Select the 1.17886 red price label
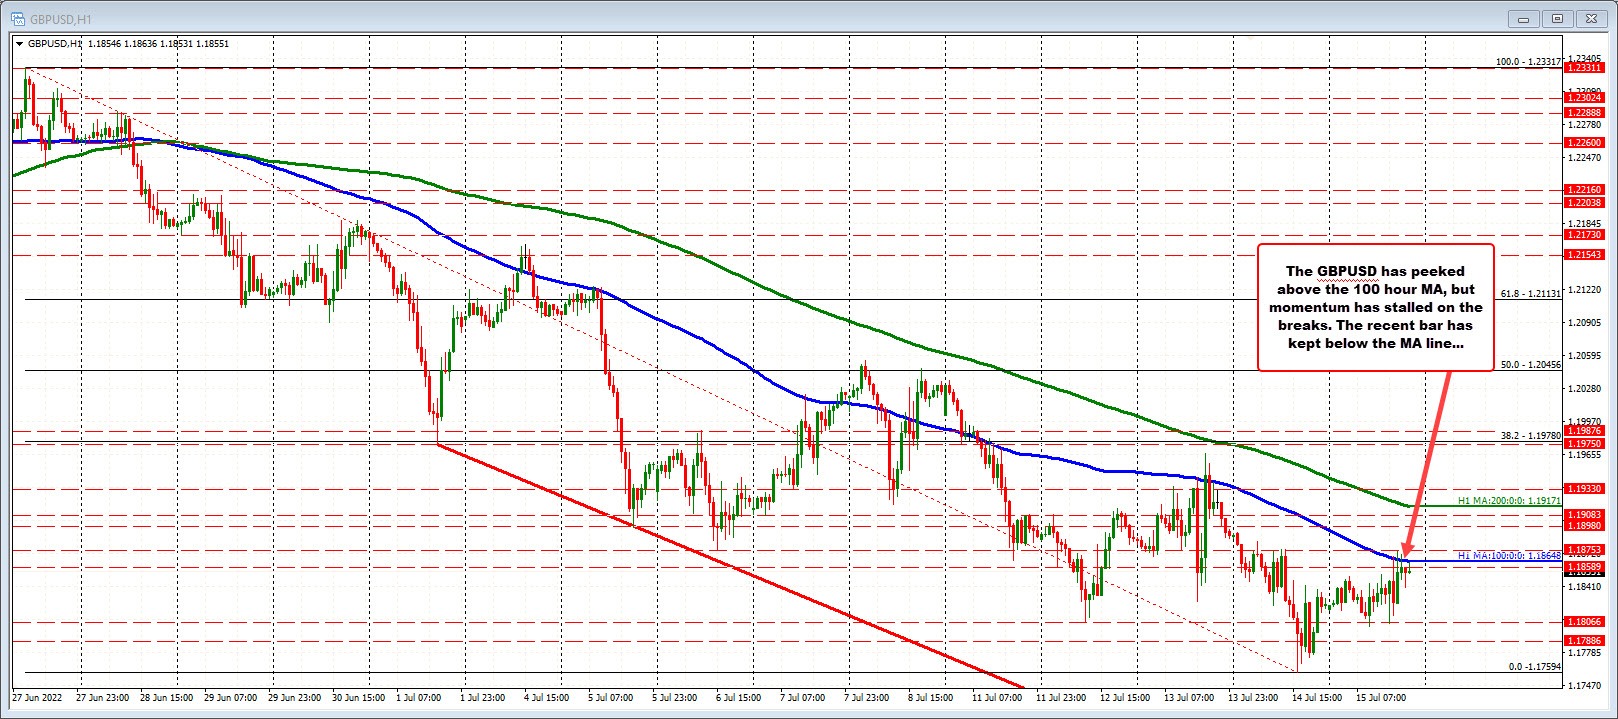This screenshot has width=1618, height=719. click(x=1584, y=640)
